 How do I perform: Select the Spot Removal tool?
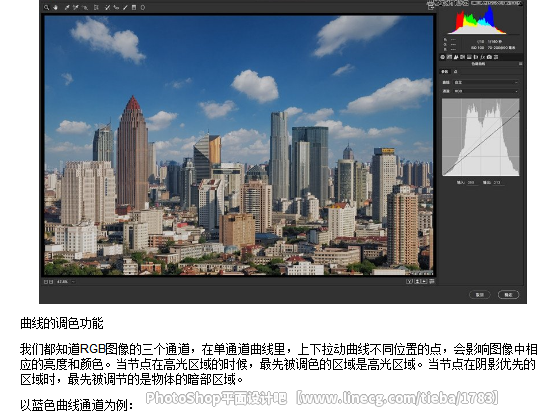107,7
